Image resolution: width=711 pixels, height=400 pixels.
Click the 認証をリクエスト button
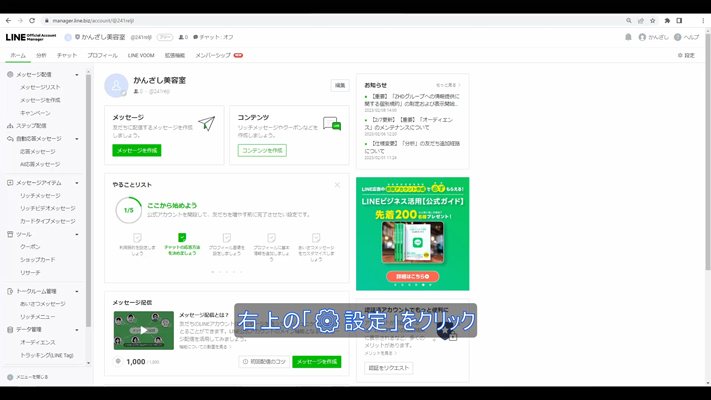tap(389, 368)
